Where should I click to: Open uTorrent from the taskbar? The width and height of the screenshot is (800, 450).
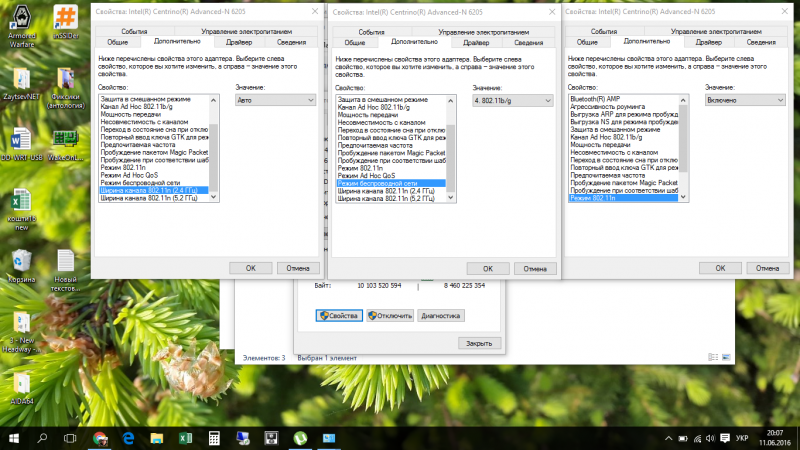tap(300, 437)
